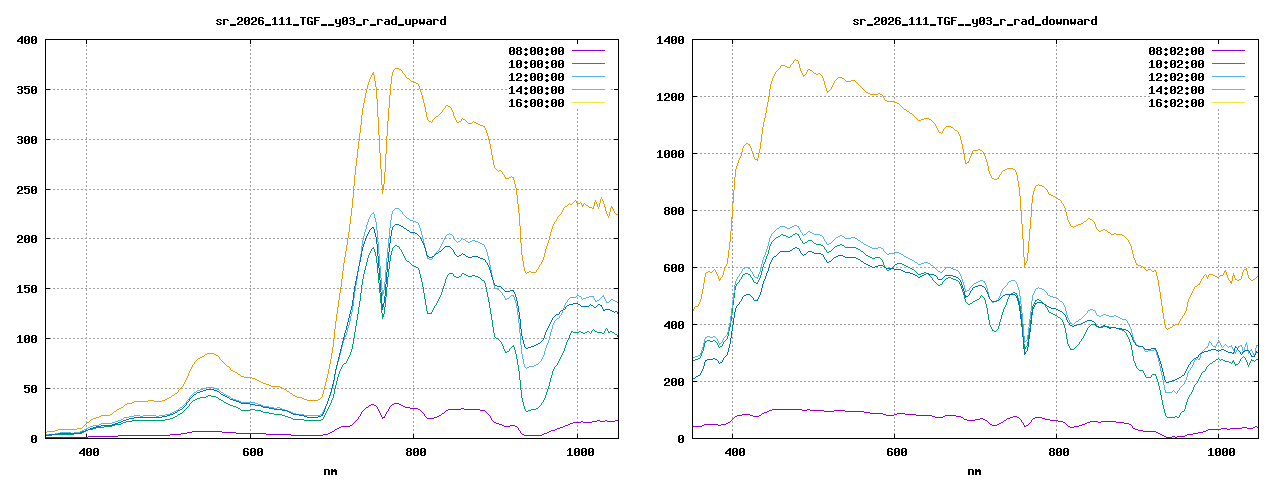The height and width of the screenshot is (480, 1280).
Task: Toggle the 14:00:00 legend entry in upward chart
Action: (536, 90)
